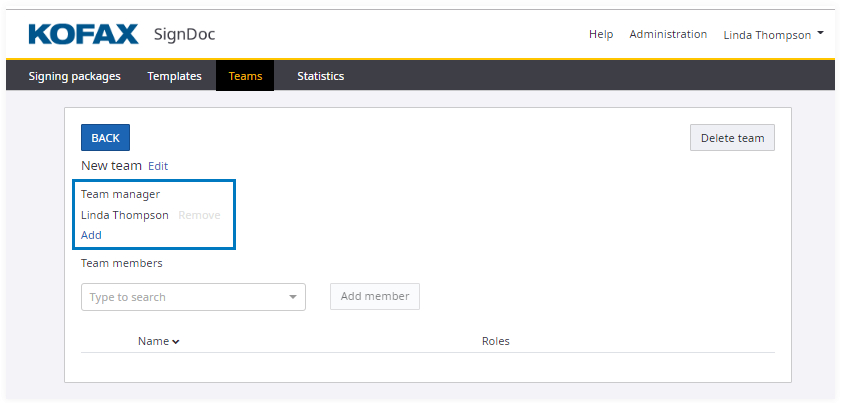Go to Administration
The image size is (841, 405).
click(668, 34)
